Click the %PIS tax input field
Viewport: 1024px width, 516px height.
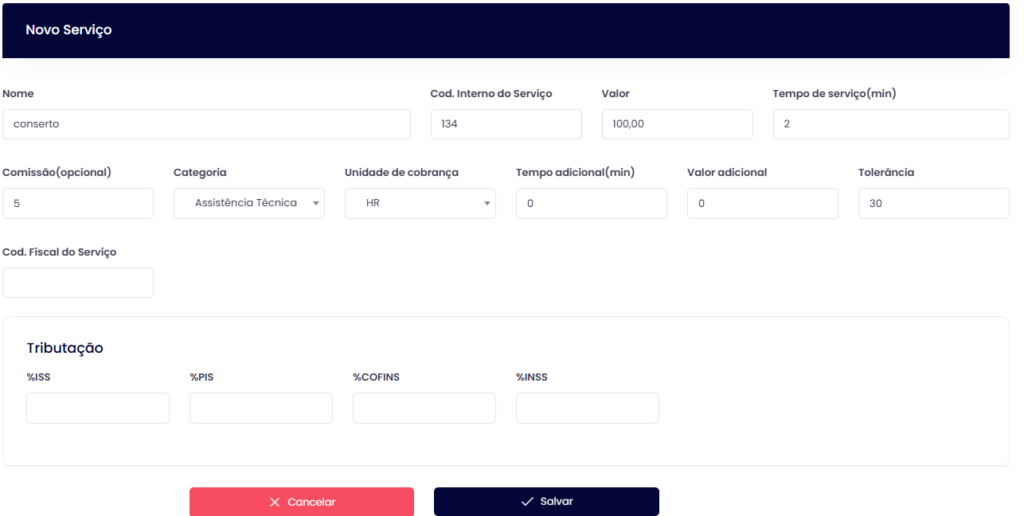tap(261, 408)
